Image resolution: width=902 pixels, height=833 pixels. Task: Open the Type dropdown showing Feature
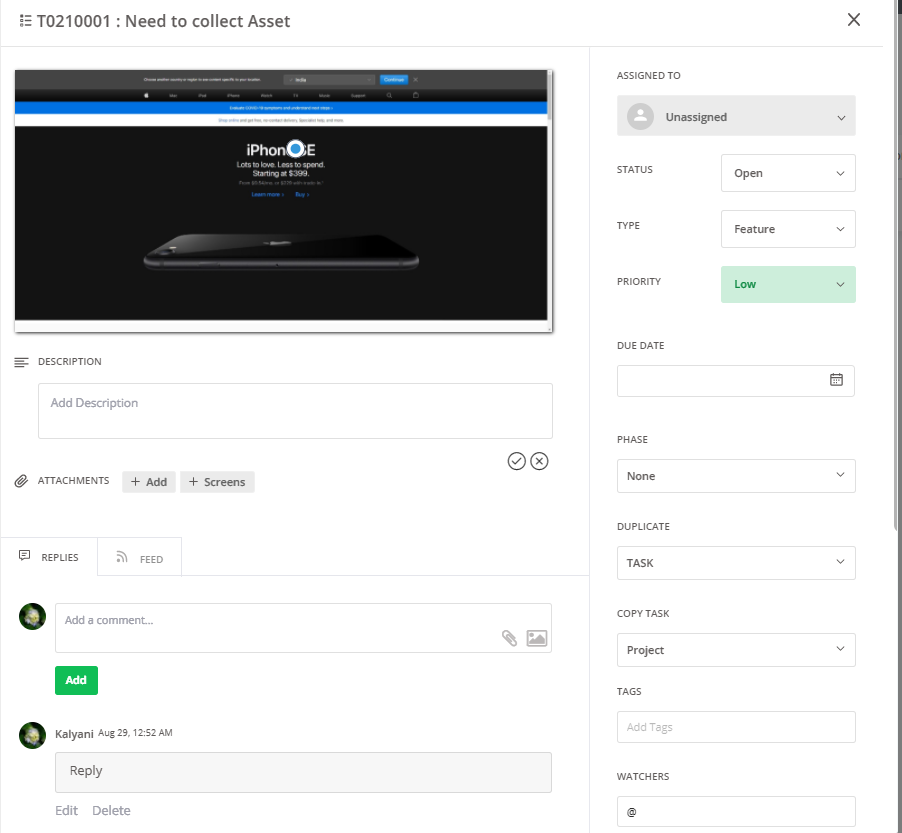click(x=788, y=228)
